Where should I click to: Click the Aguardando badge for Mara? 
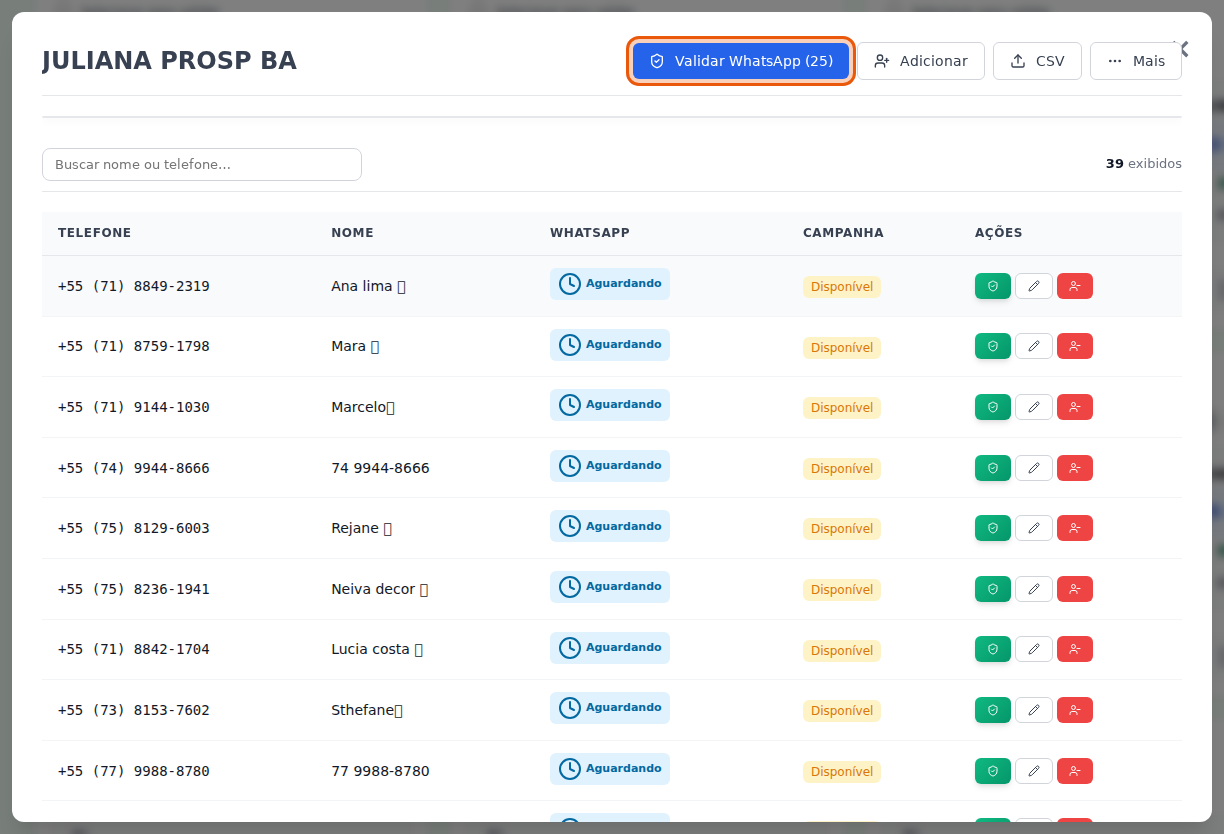(x=610, y=345)
